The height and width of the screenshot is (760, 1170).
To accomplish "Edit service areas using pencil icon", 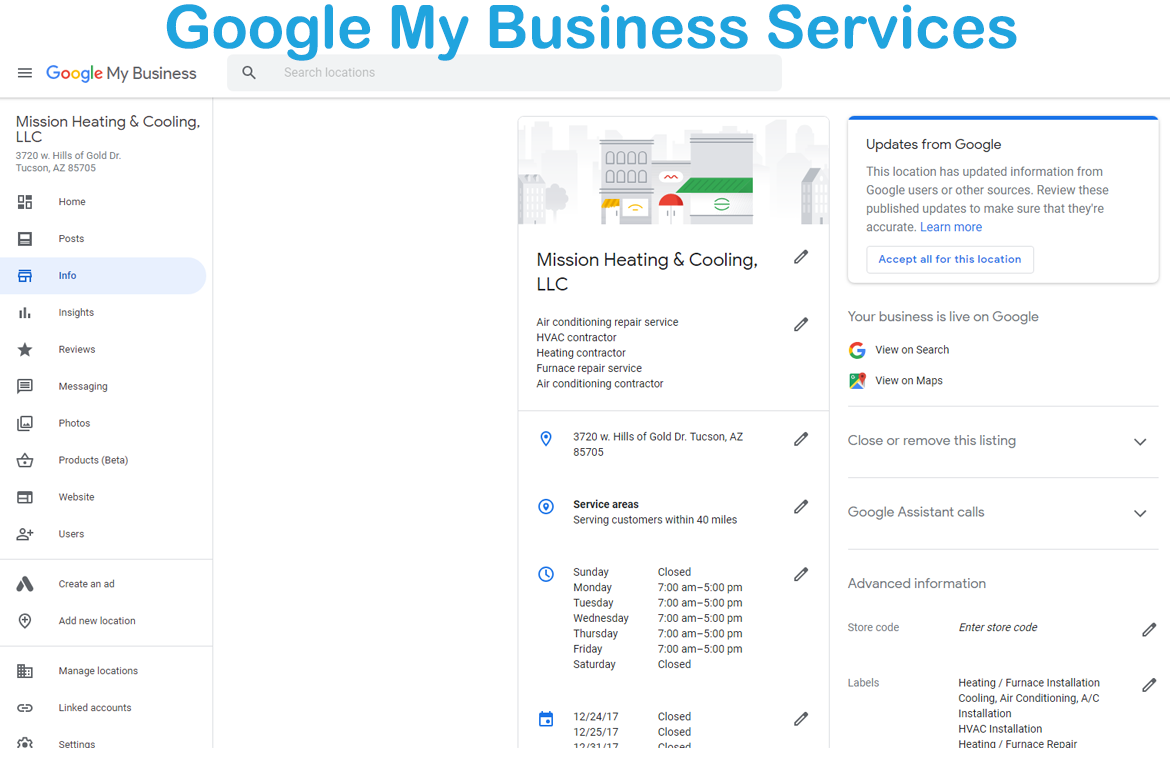I will 801,507.
